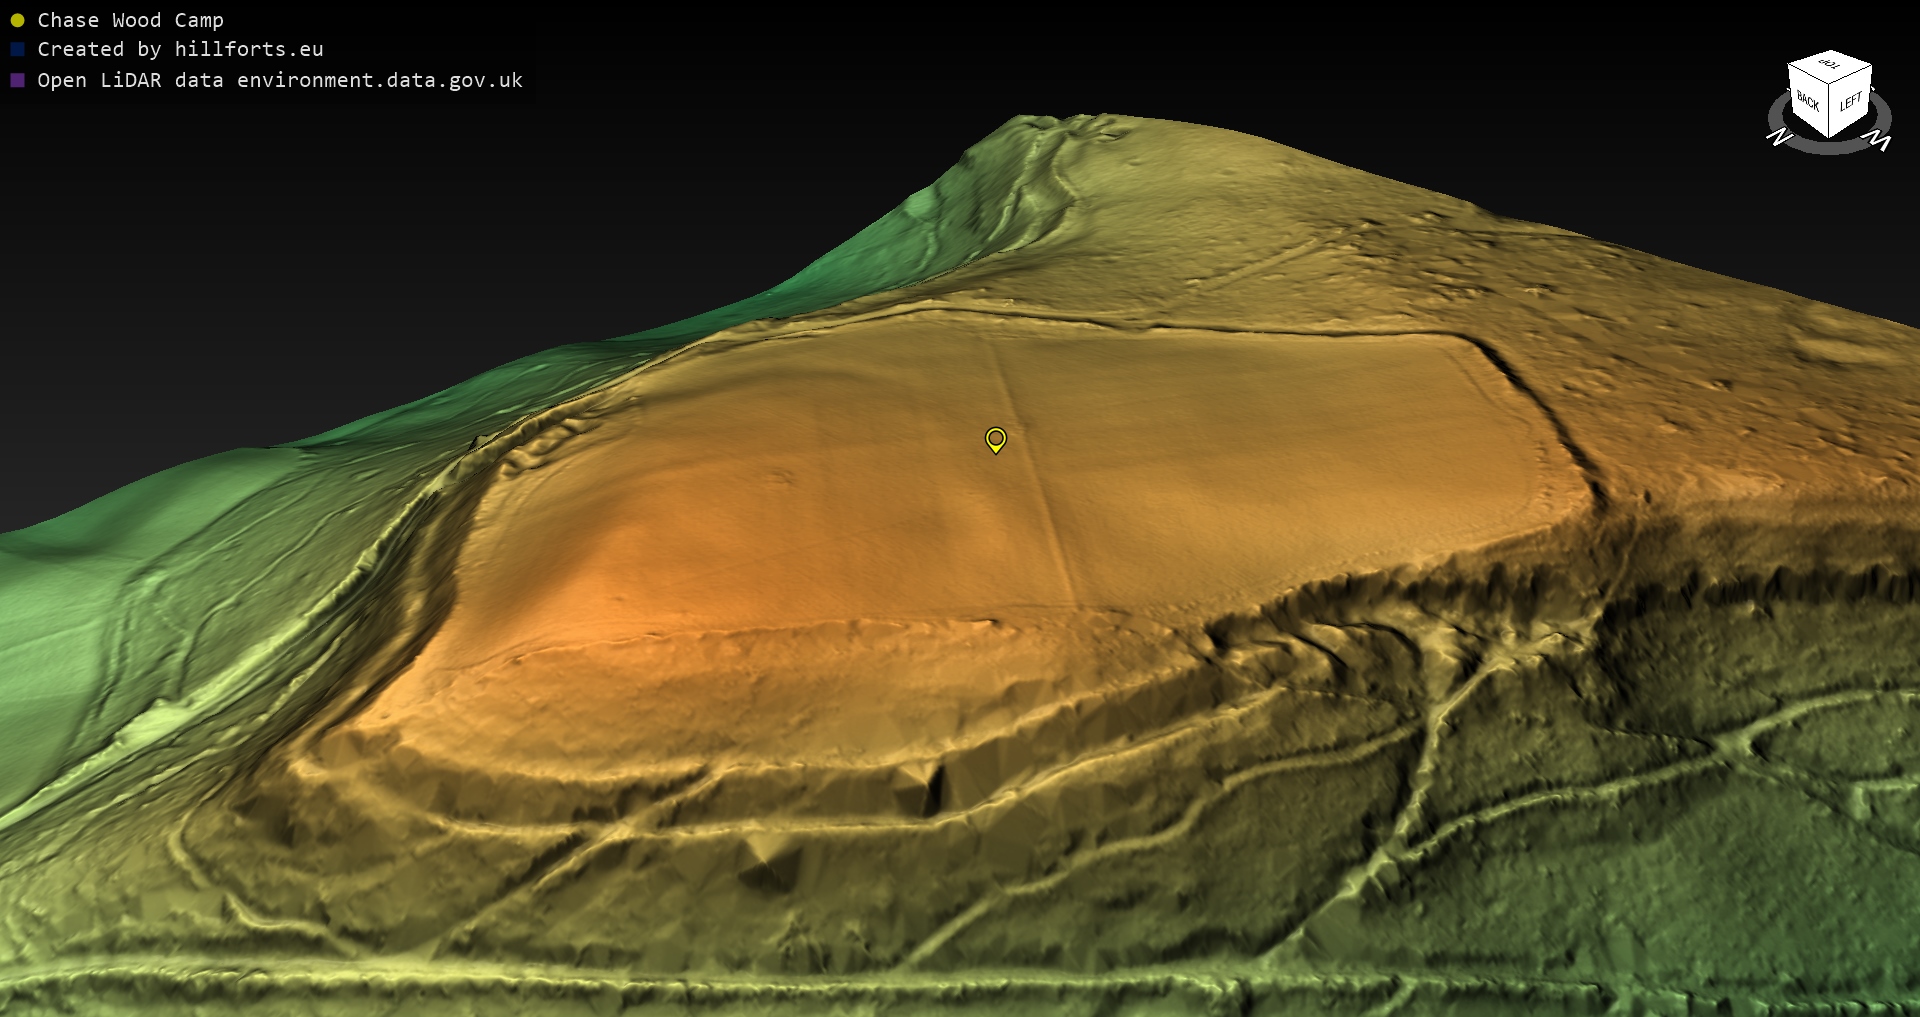
Task: Toggle the dark blue square legend marker
Action: (x=17, y=49)
